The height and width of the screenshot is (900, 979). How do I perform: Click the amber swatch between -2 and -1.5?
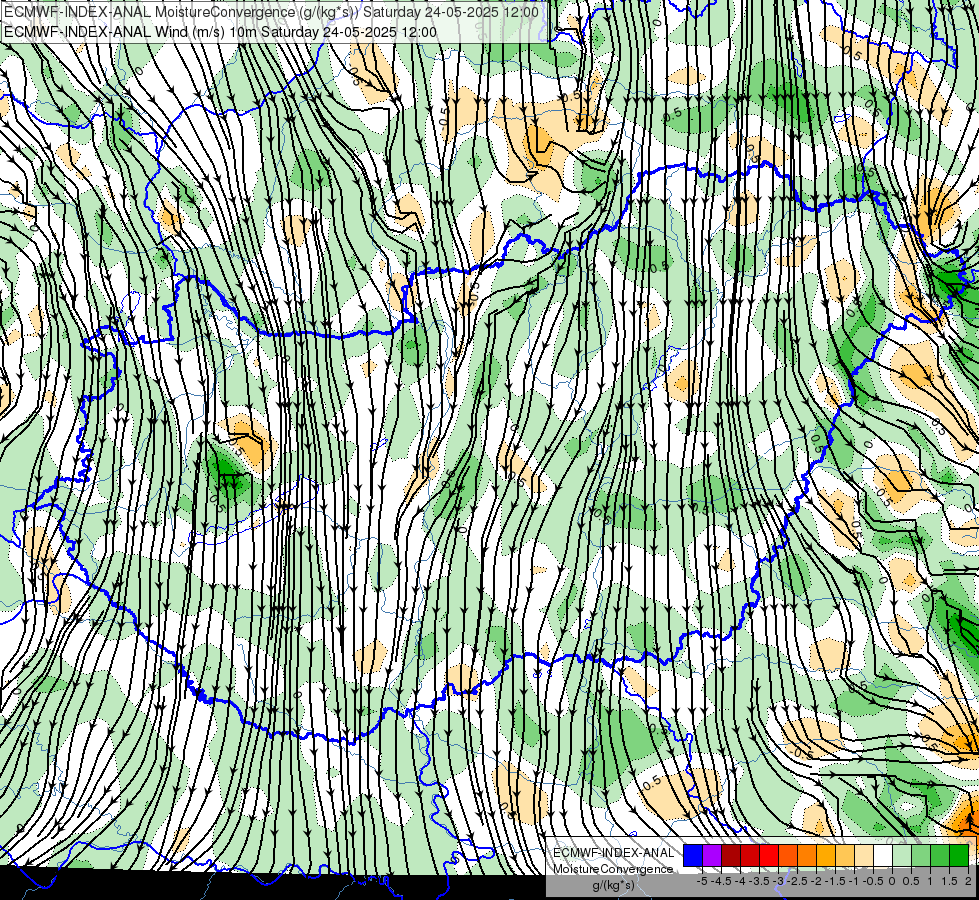point(826,855)
